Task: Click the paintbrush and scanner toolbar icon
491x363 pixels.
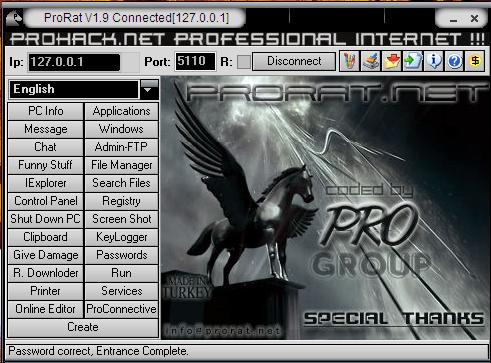Action: [370, 61]
